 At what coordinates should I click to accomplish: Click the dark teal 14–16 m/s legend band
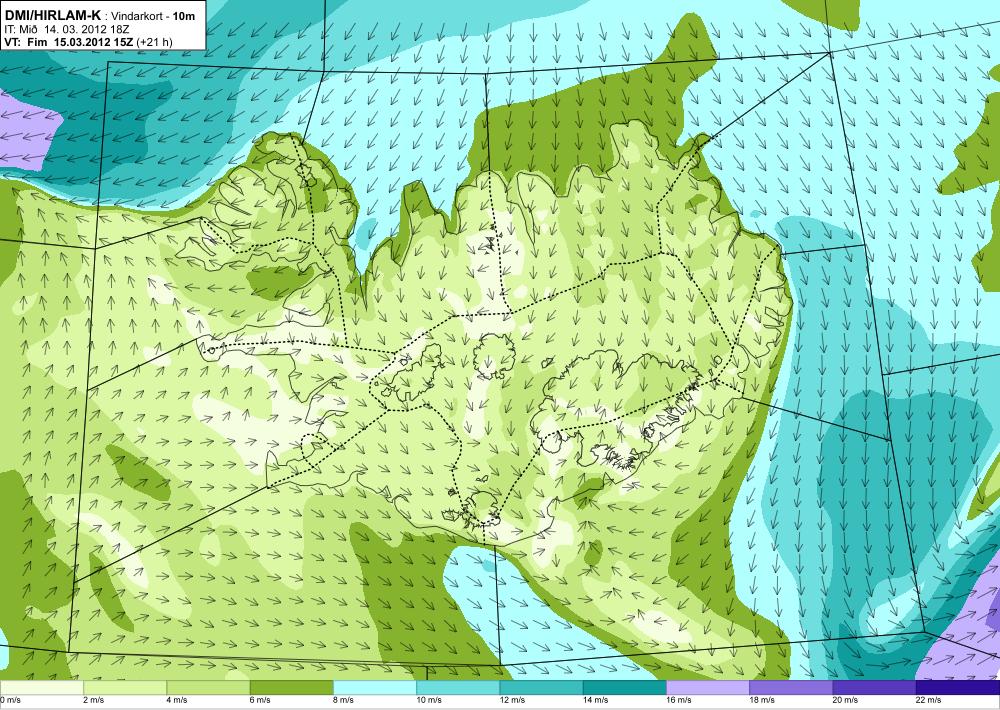[625, 688]
